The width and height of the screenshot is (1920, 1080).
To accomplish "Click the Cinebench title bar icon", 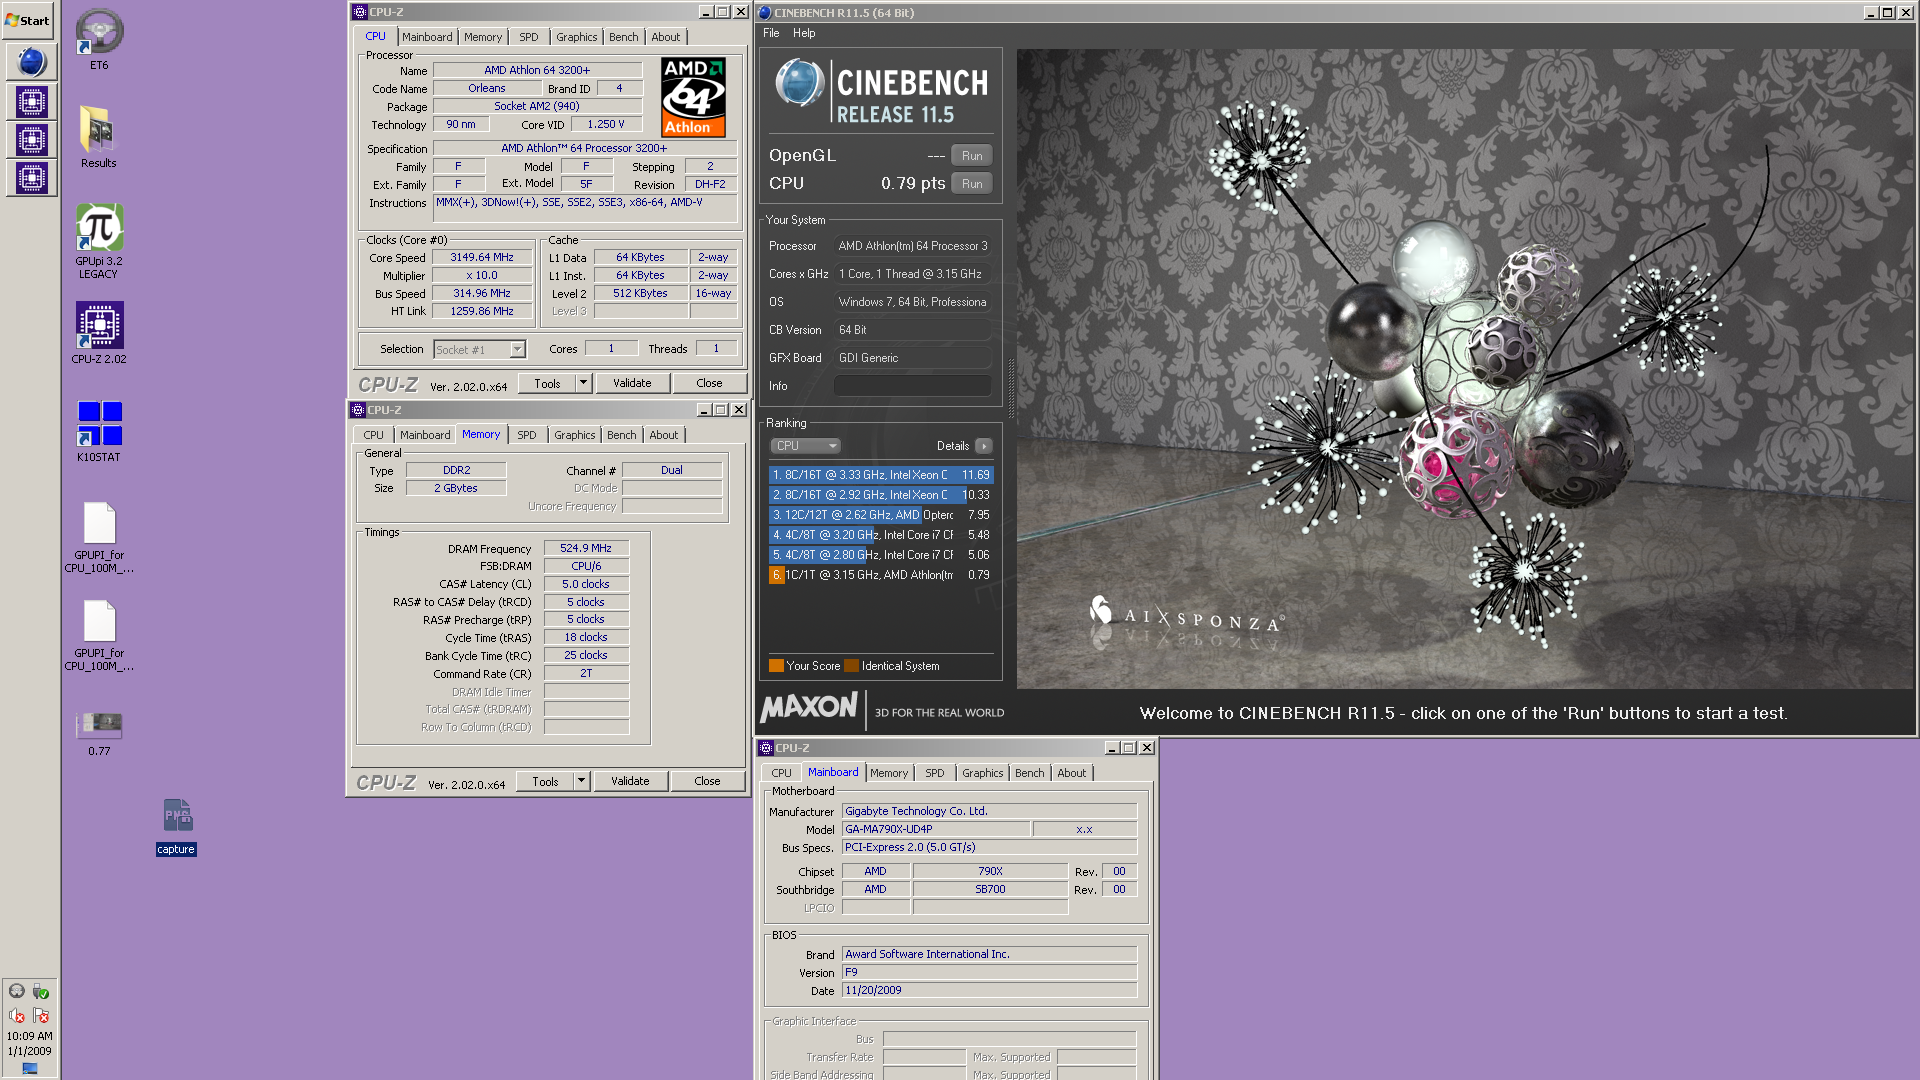I will [765, 13].
